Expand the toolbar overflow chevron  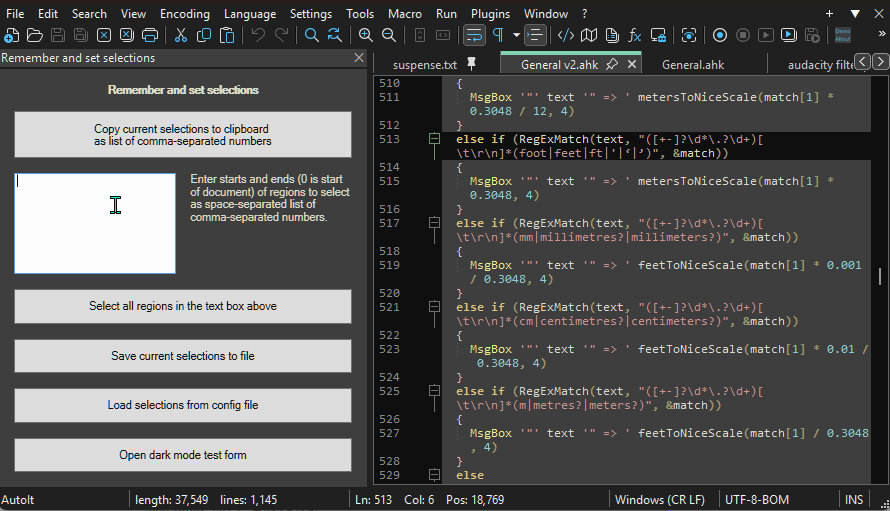(881, 34)
